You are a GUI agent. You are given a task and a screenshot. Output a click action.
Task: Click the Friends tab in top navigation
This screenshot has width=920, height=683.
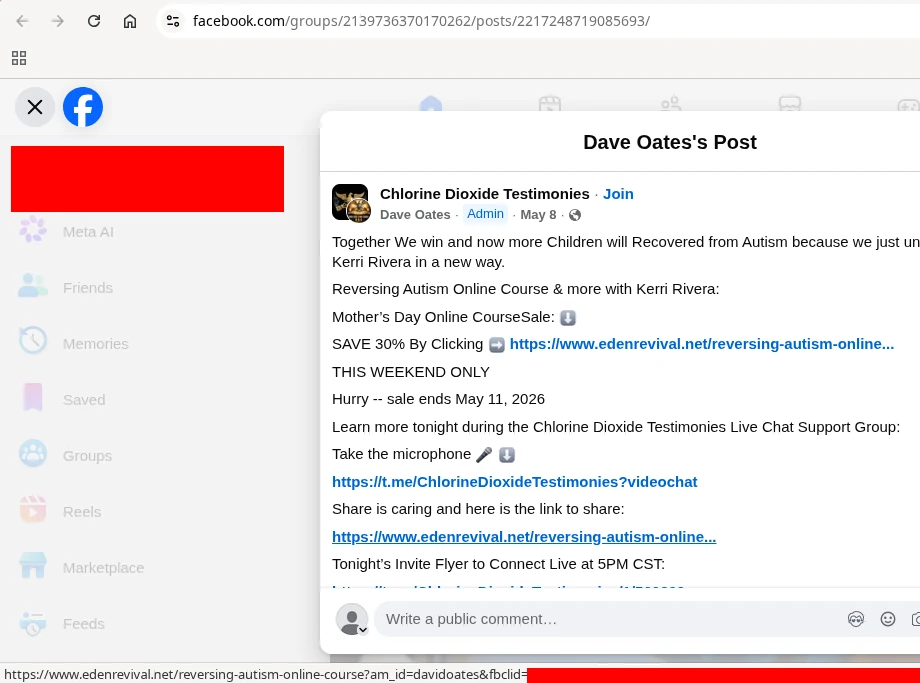(671, 104)
